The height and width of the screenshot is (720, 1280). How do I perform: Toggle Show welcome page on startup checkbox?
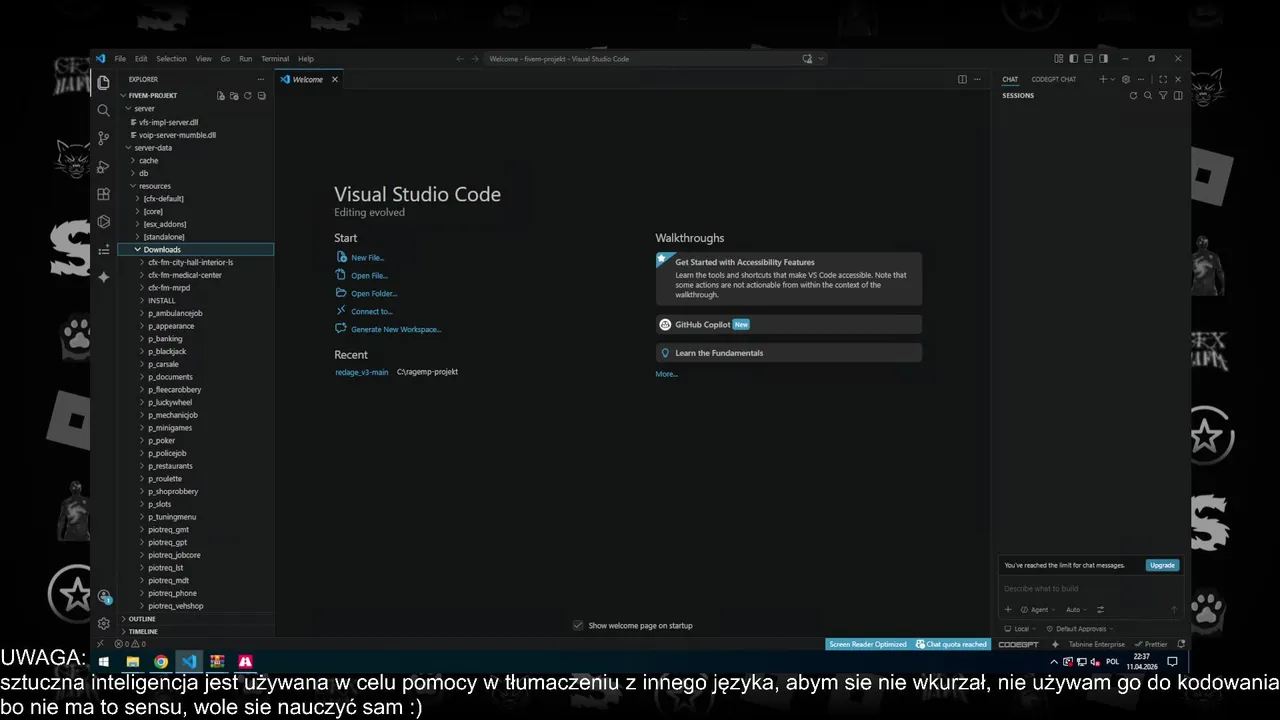coord(578,625)
